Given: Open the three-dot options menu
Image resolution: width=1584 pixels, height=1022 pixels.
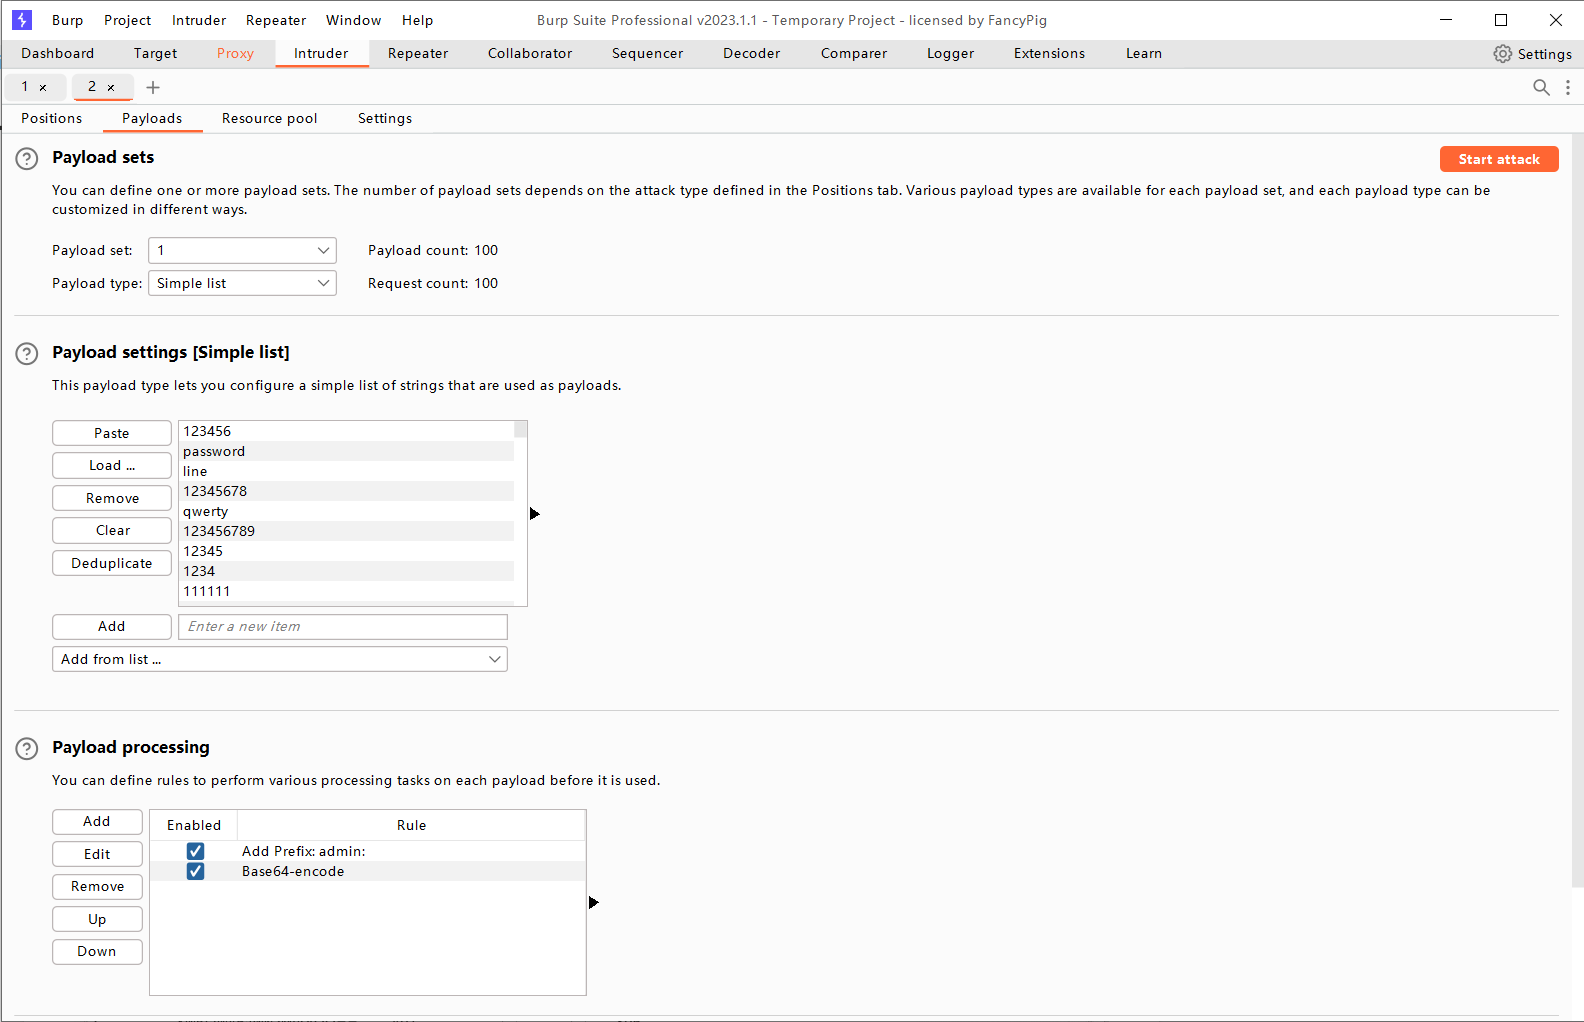Looking at the screenshot, I should tap(1568, 87).
